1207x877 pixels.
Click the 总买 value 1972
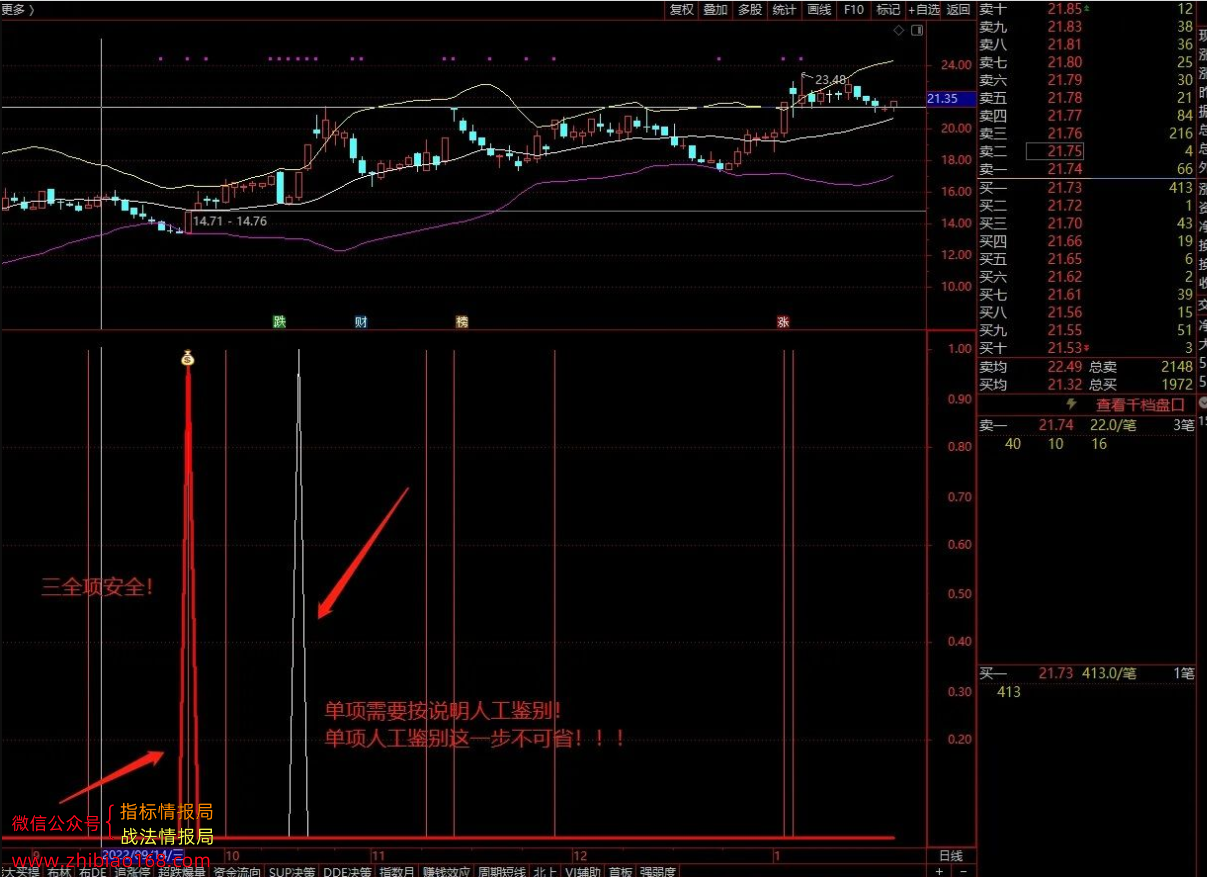pyautogui.click(x=1176, y=385)
